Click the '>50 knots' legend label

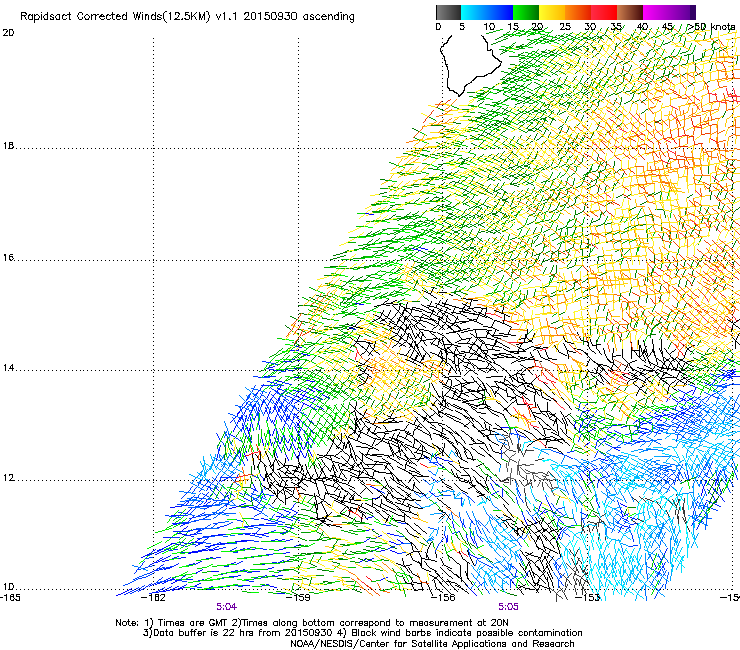pyautogui.click(x=712, y=26)
